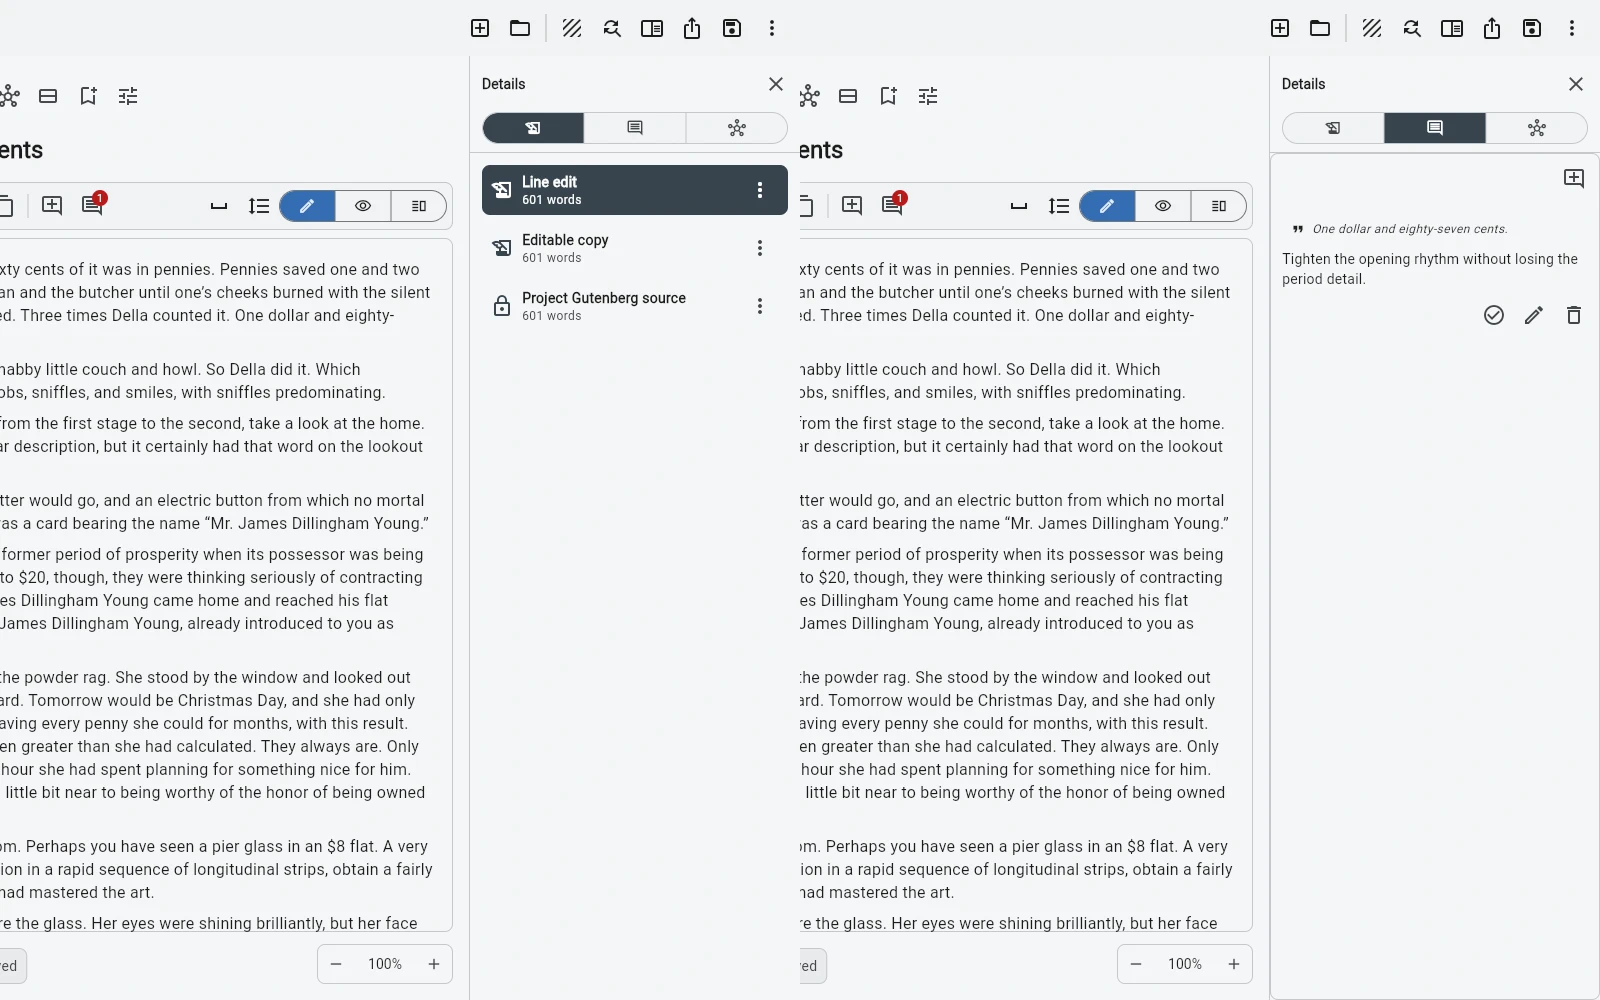Switch to preview eye mode in right window

(1163, 206)
